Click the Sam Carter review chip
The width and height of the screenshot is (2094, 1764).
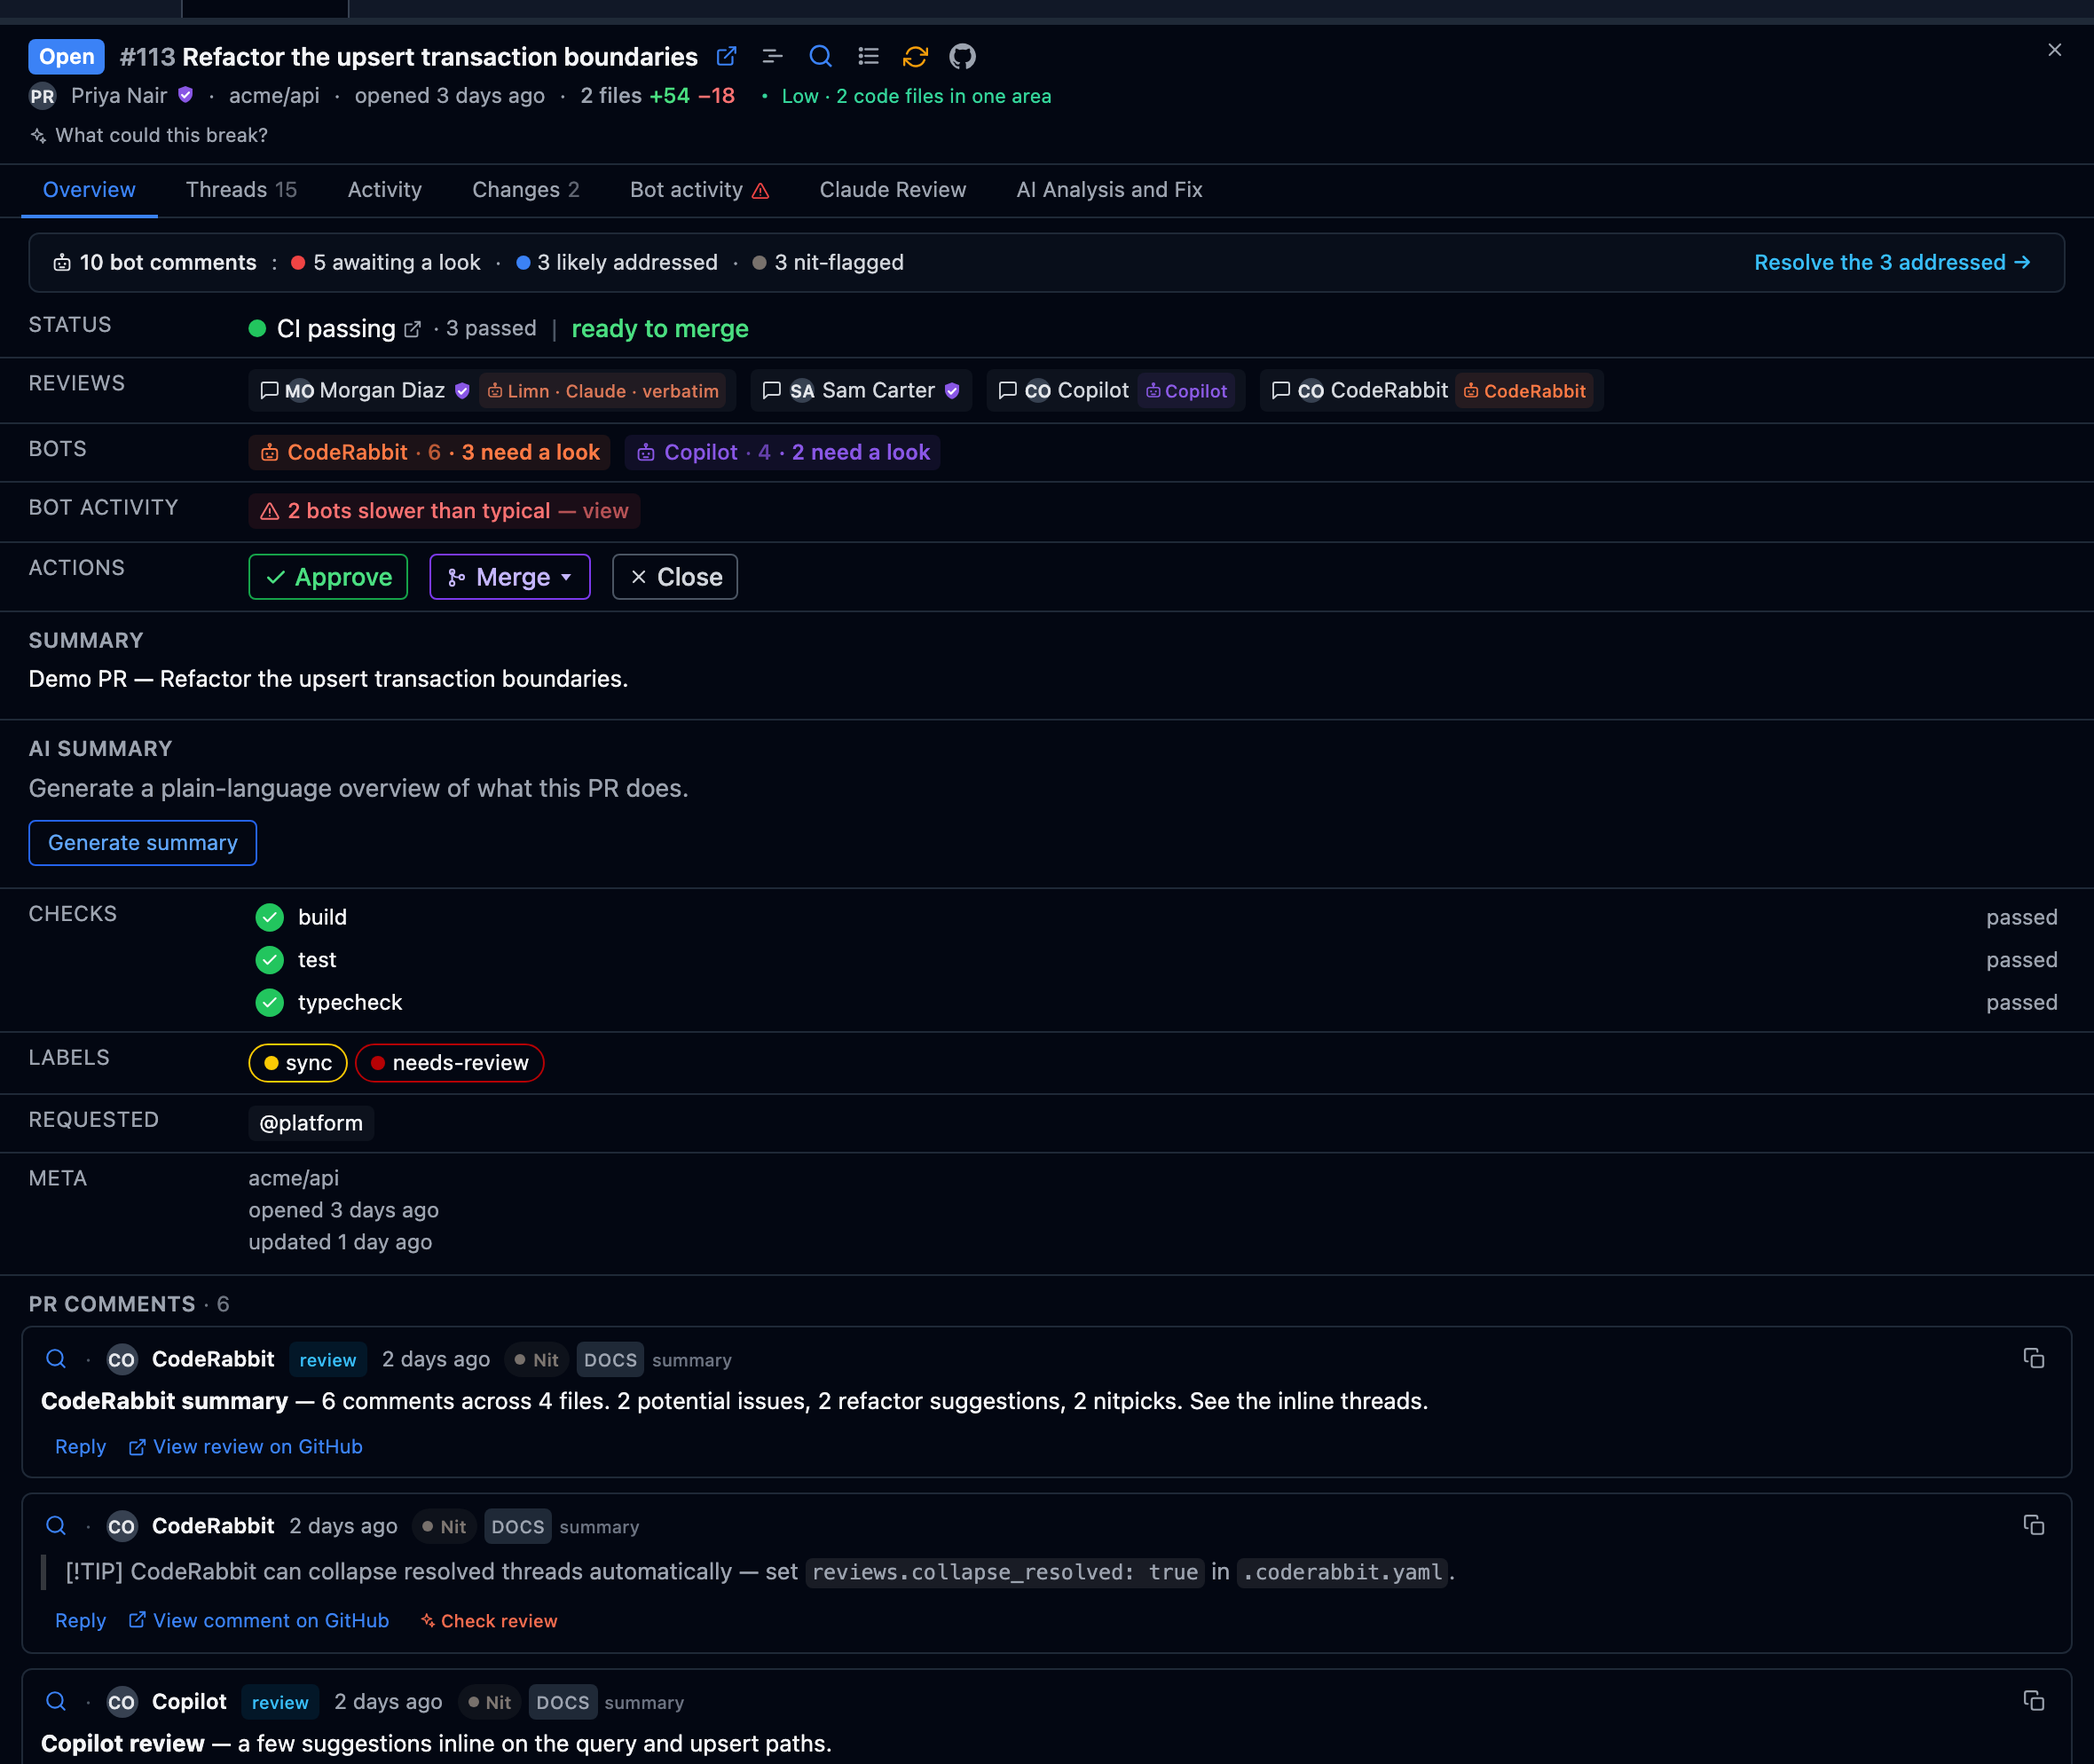861,391
